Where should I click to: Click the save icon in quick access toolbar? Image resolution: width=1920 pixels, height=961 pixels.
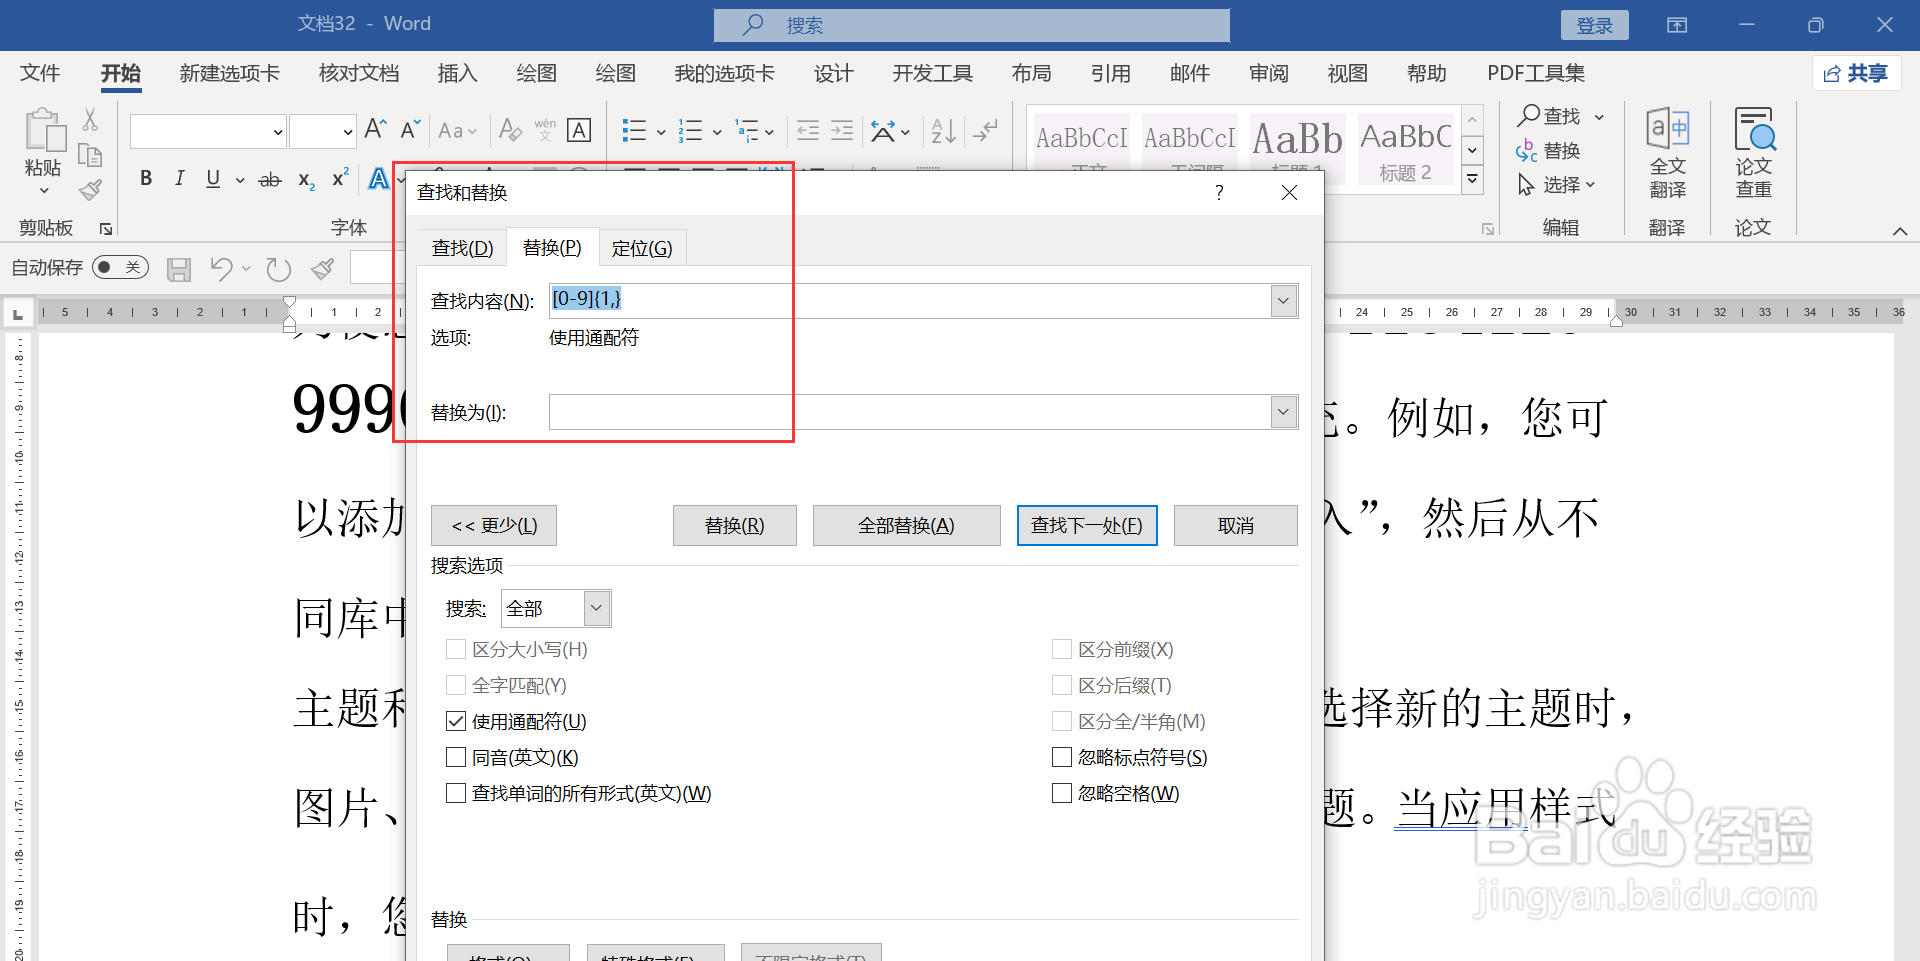pos(179,268)
